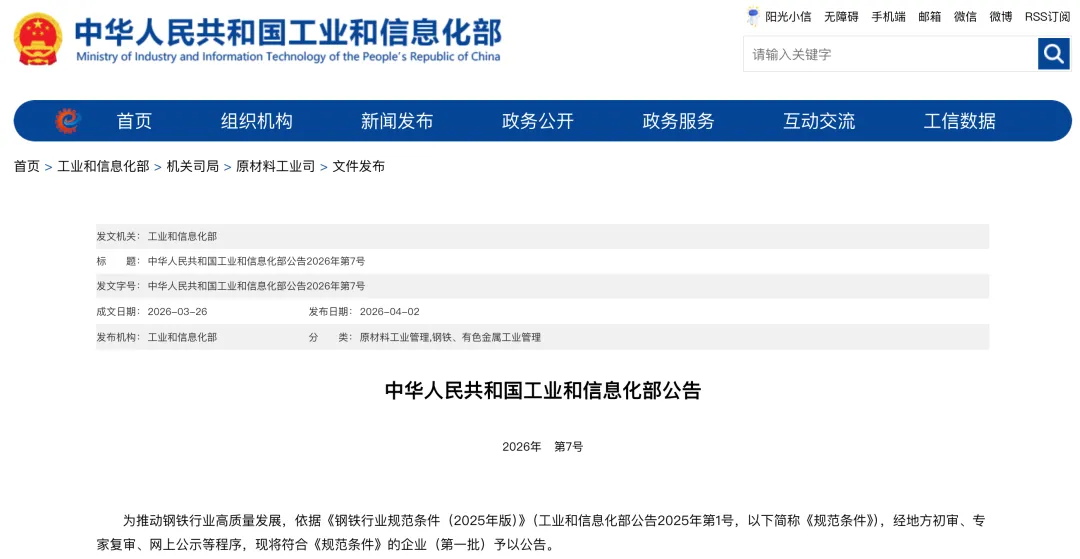Click the national emblem logo
1080x559 pixels.
[39, 39]
